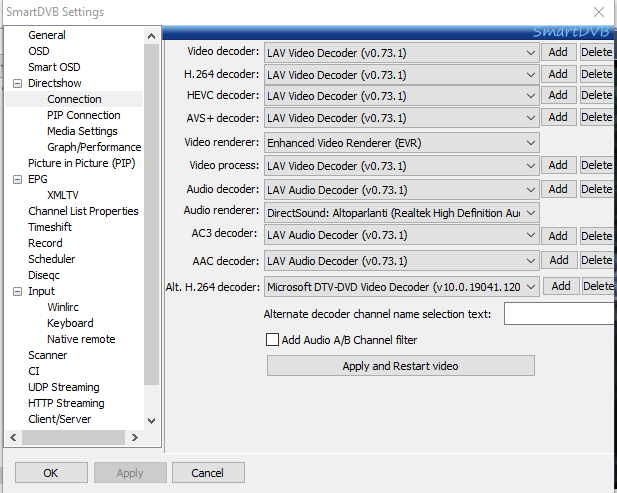The image size is (617, 493).
Task: Delete the H.264 decoder filter
Action: coord(597,74)
